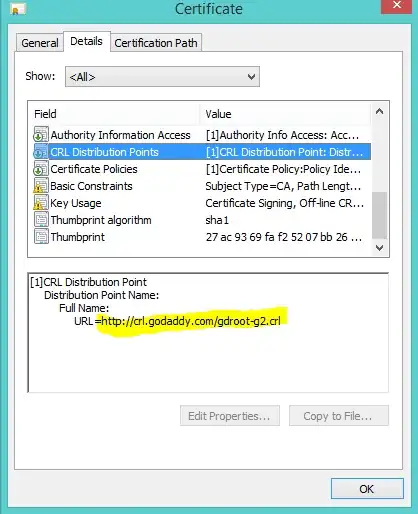Click the [1]CRL Distribution Point heading line

click(x=88, y=282)
